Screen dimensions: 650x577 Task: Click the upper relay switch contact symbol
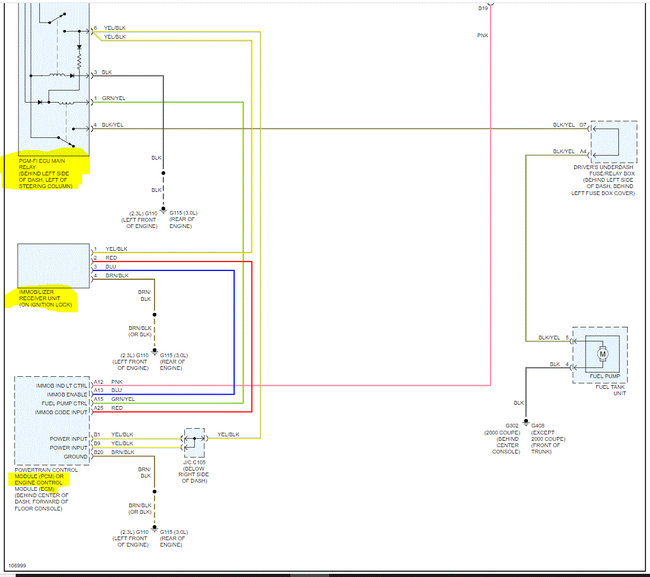tap(57, 18)
